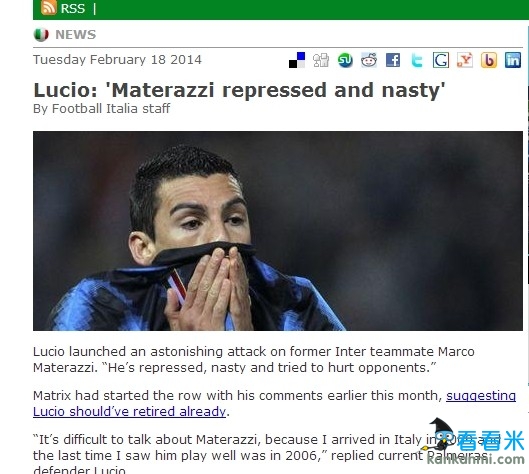The image size is (529, 474).
Task: Click the Tuesday February 18 2014 date
Action: pos(117,60)
